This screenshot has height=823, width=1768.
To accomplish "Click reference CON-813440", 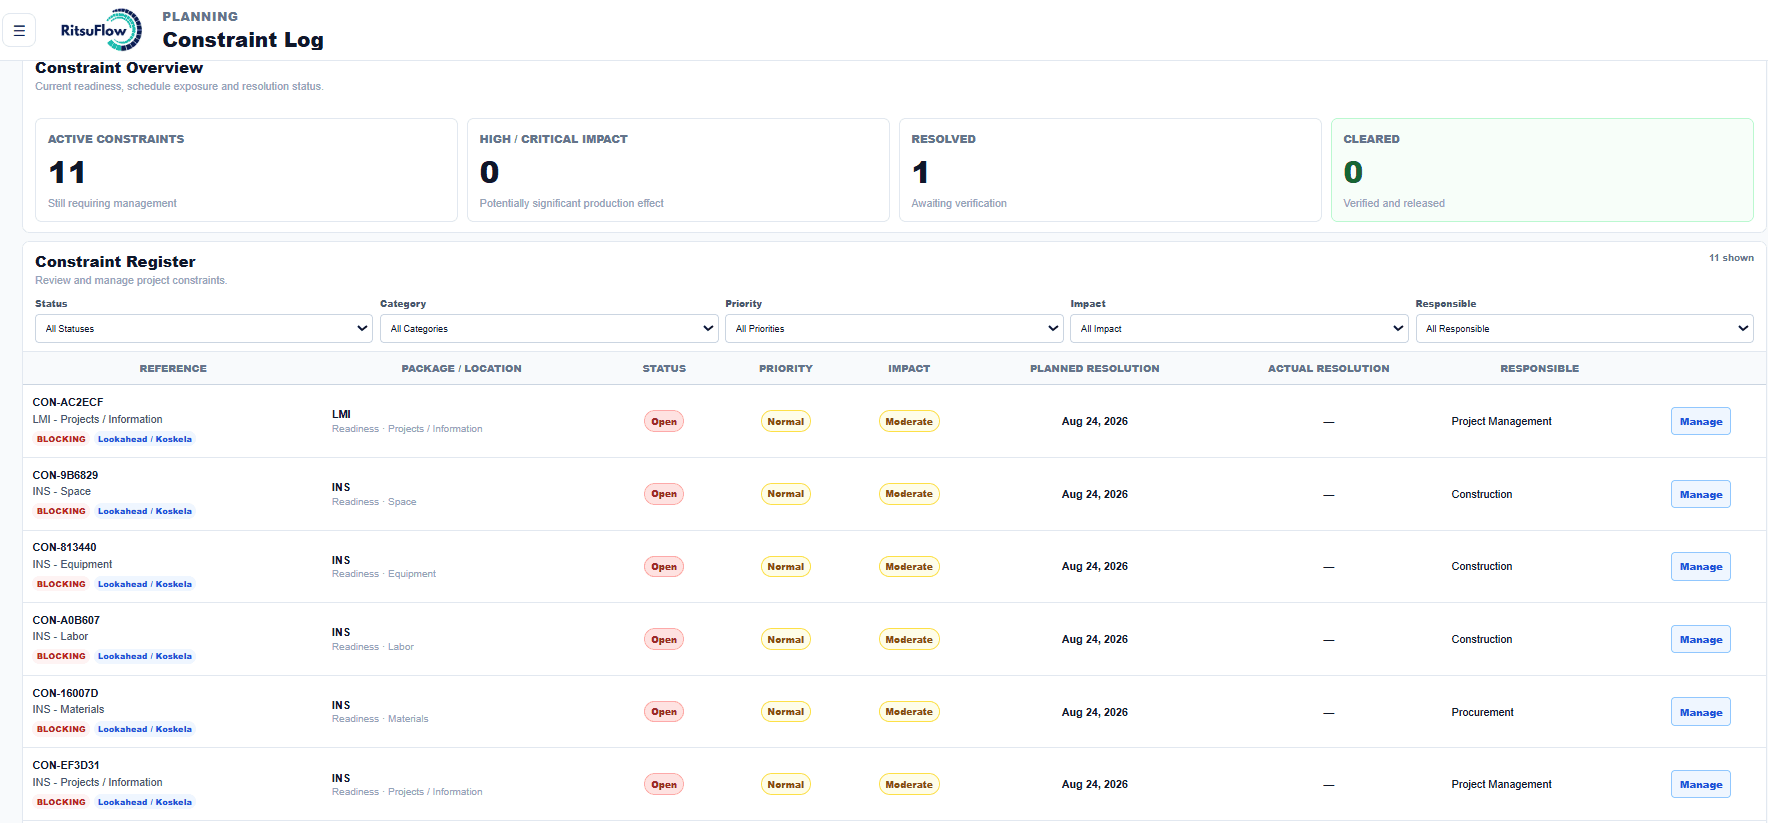I will click(x=64, y=547).
